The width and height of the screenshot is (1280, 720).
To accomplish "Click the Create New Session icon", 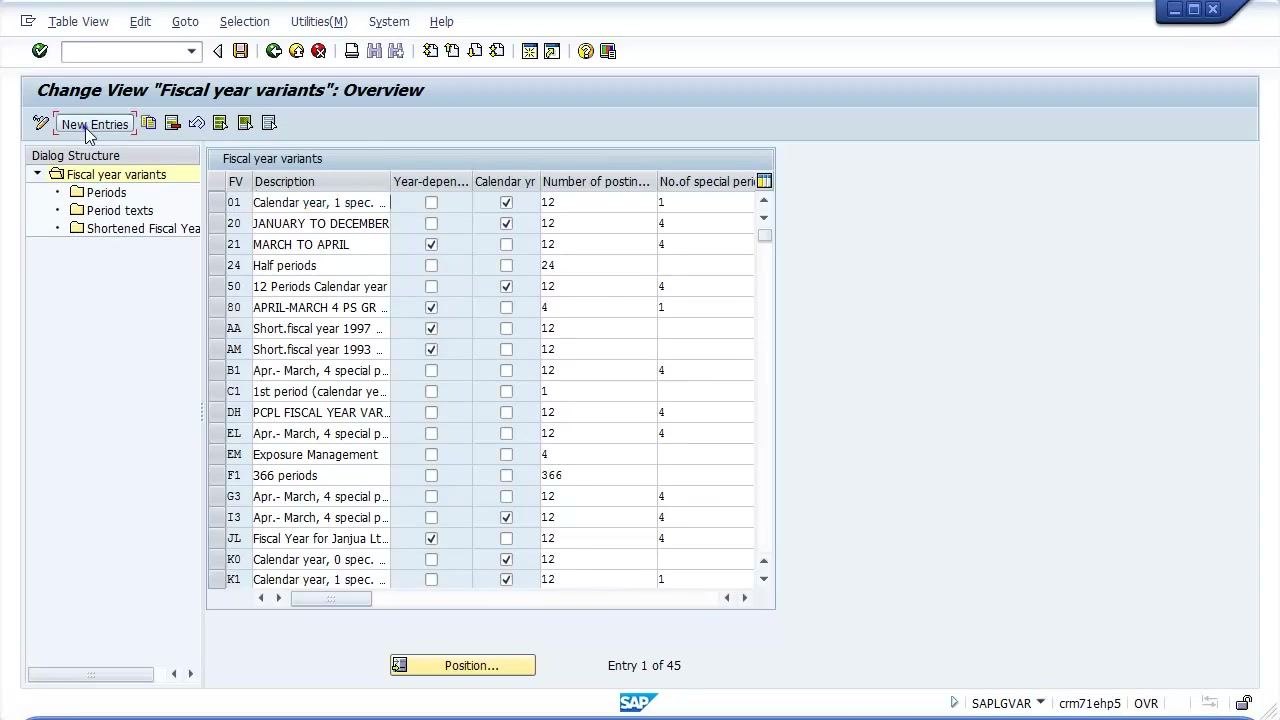I will coord(530,51).
